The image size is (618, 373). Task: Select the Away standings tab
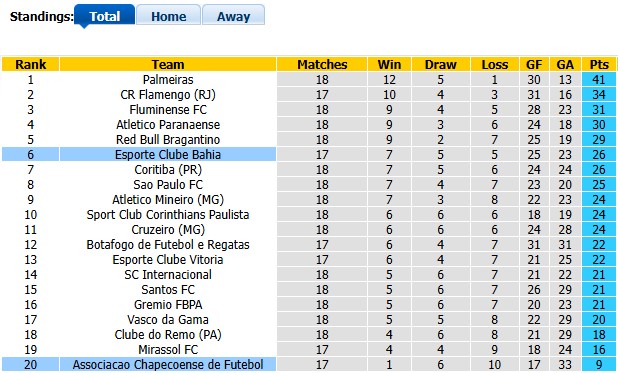coord(233,16)
